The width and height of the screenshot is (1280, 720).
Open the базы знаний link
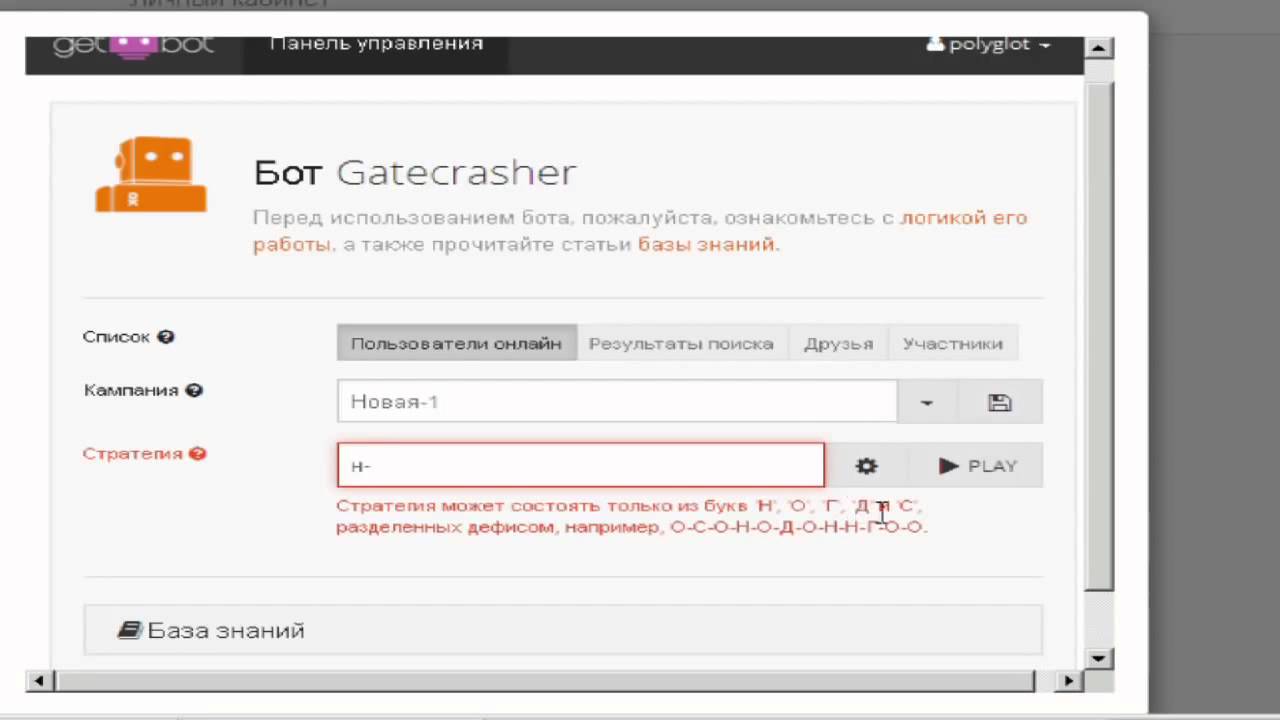pyautogui.click(x=706, y=244)
